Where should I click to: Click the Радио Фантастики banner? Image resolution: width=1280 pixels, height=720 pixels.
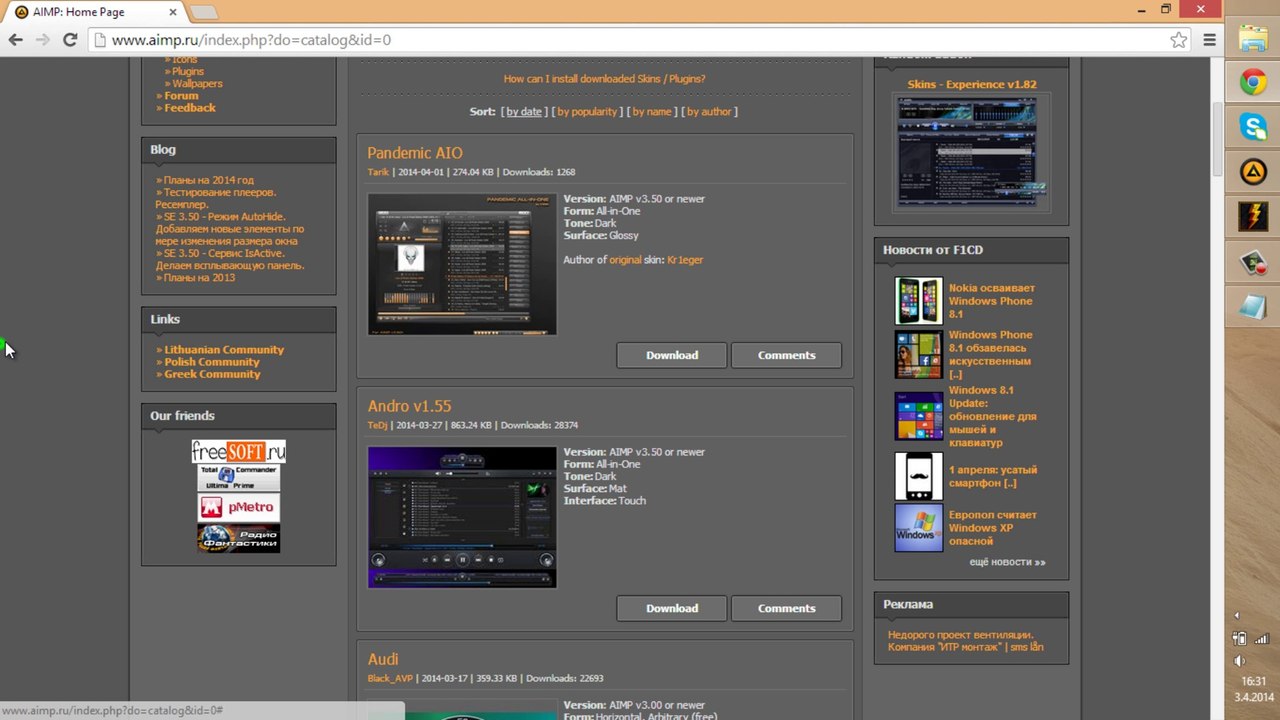238,538
